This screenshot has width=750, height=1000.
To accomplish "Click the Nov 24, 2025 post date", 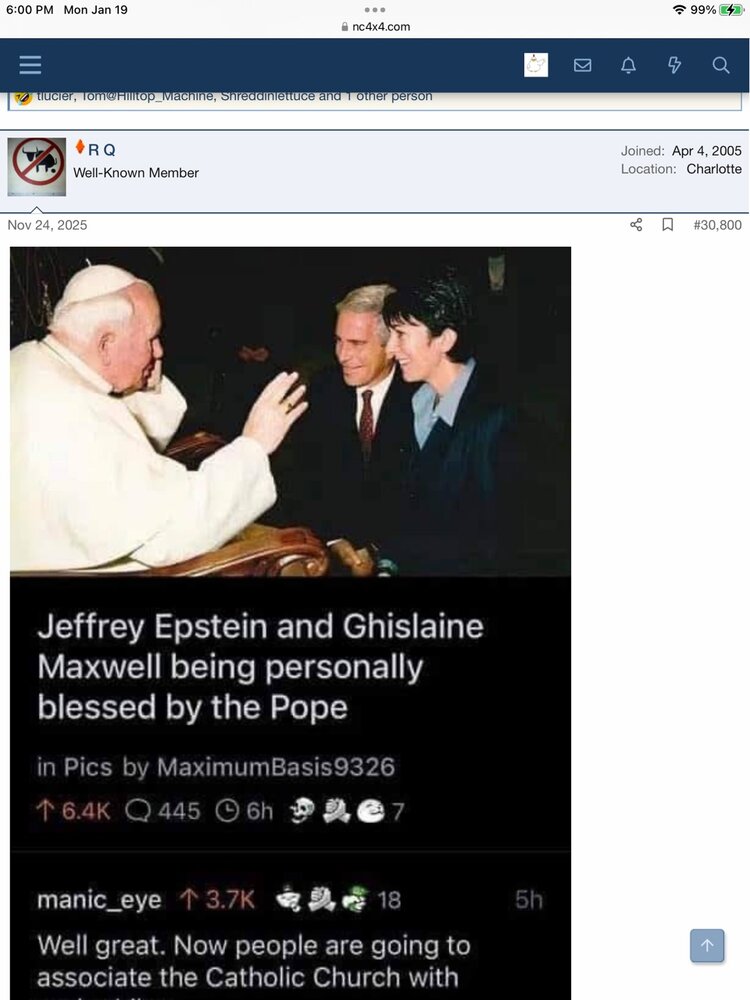I will point(47,224).
